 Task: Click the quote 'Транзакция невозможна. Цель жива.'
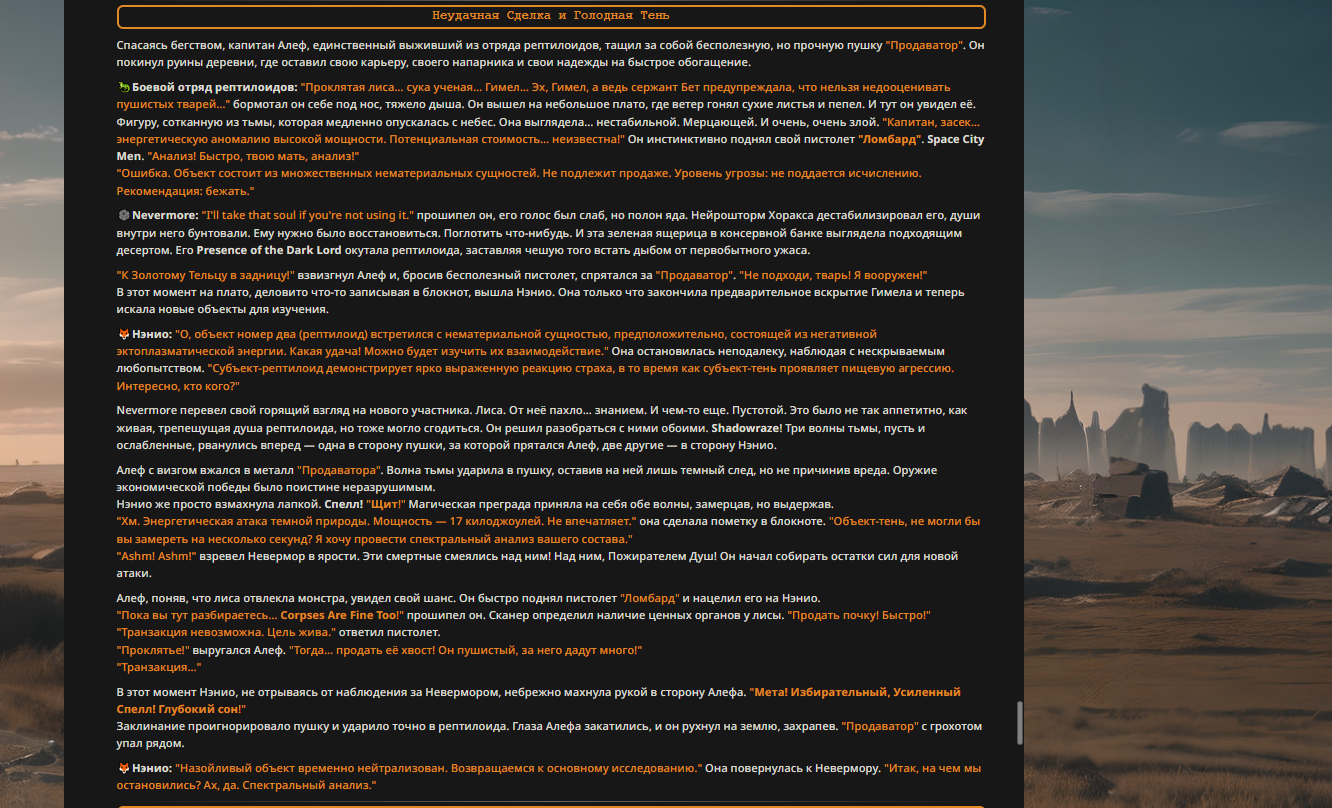pos(225,632)
